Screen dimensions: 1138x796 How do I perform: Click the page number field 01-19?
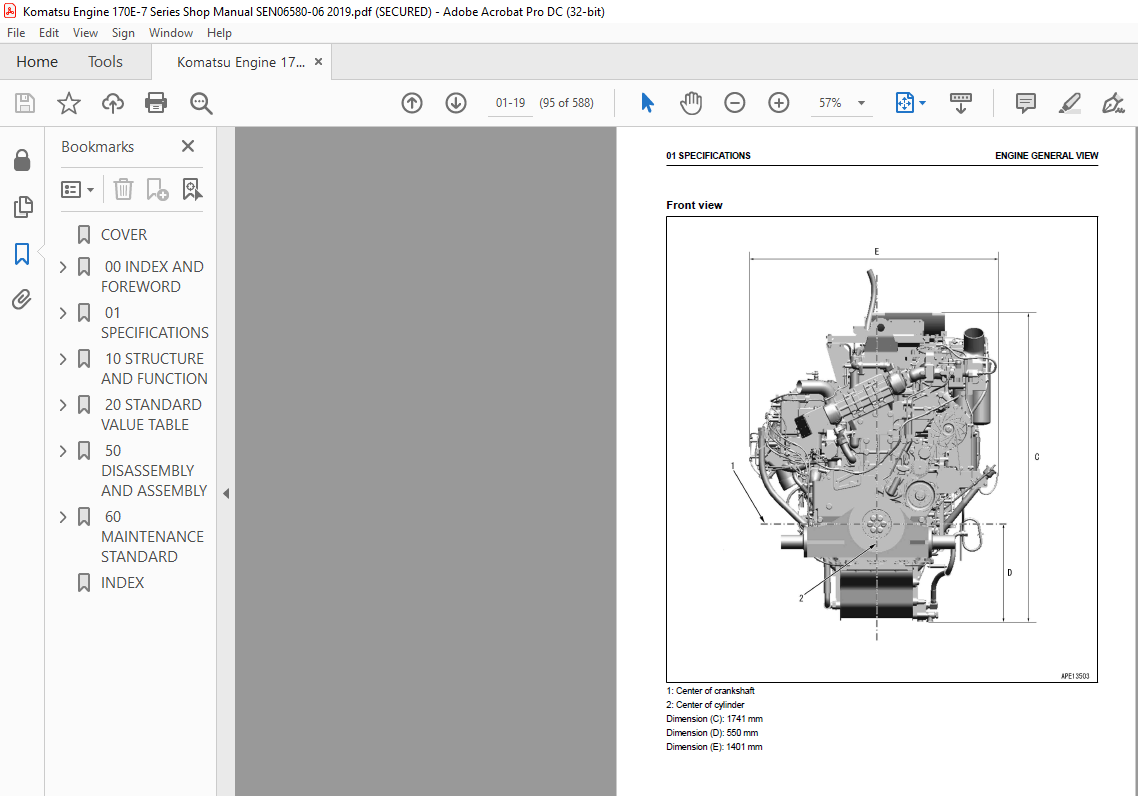click(x=510, y=103)
